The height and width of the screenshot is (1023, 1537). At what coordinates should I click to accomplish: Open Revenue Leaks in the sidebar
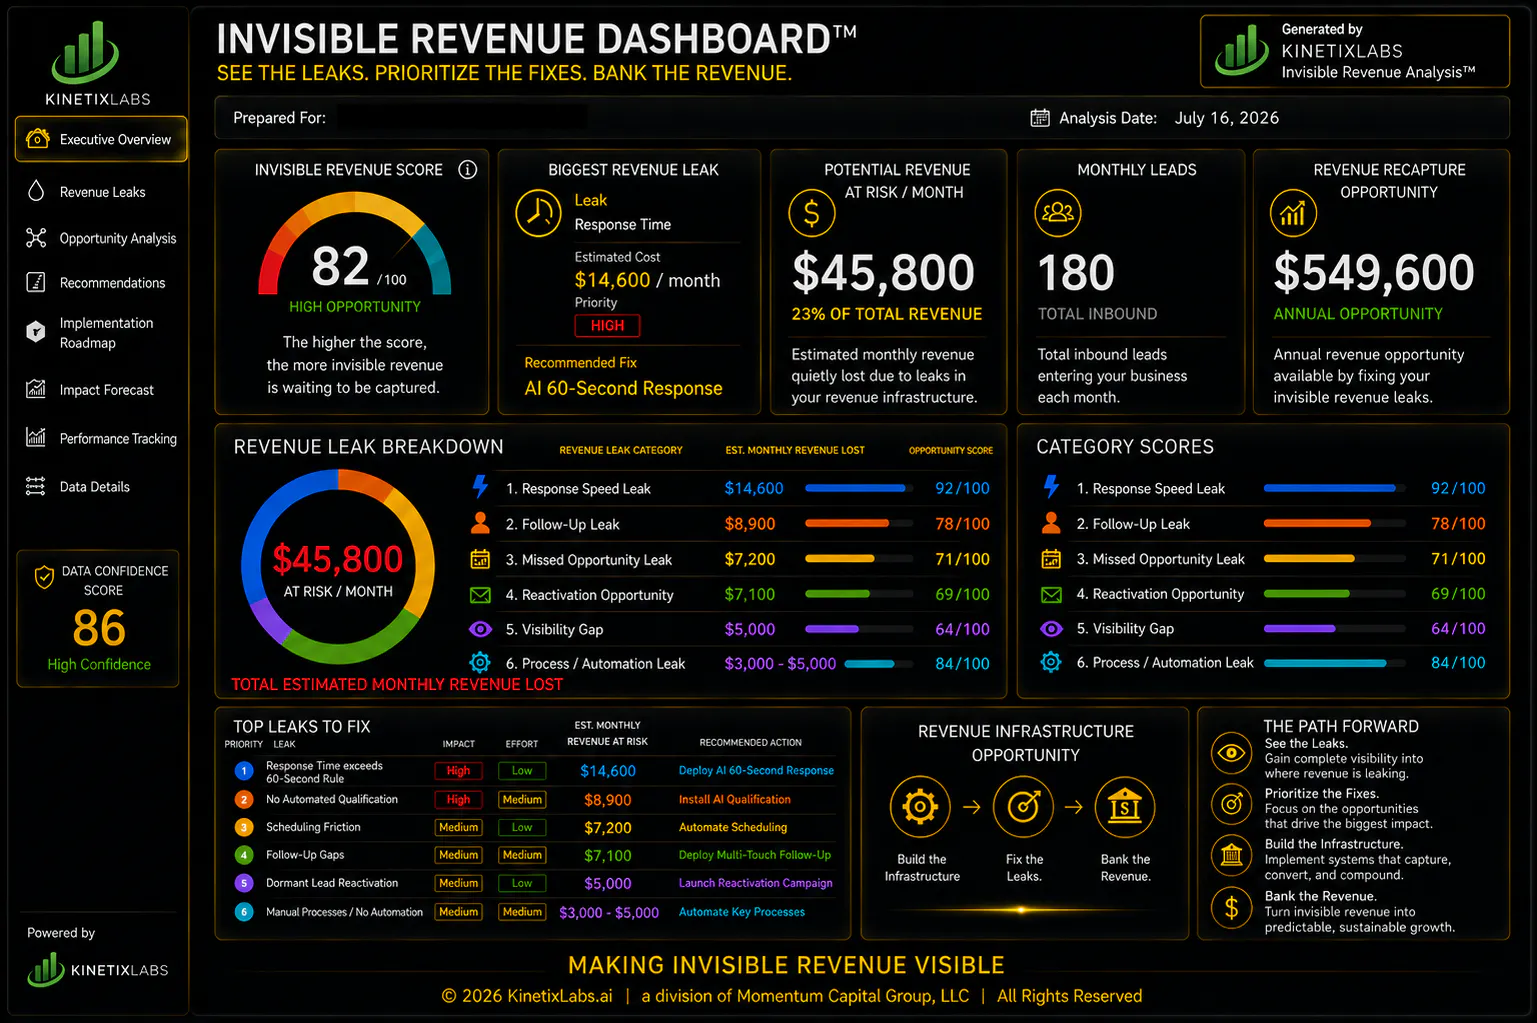101,192
